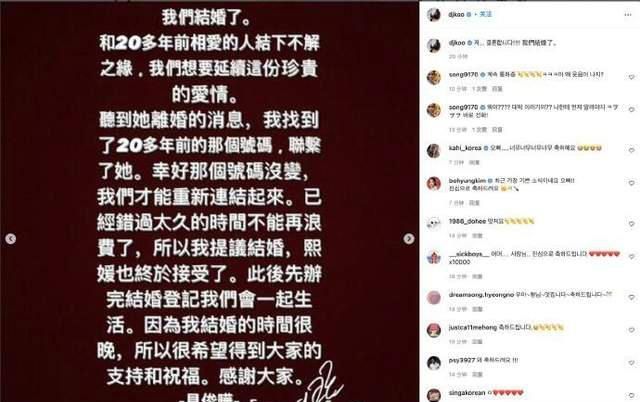640x402 pixels.
Task: Reply to kahi_korea's comment
Action: click(x=474, y=162)
